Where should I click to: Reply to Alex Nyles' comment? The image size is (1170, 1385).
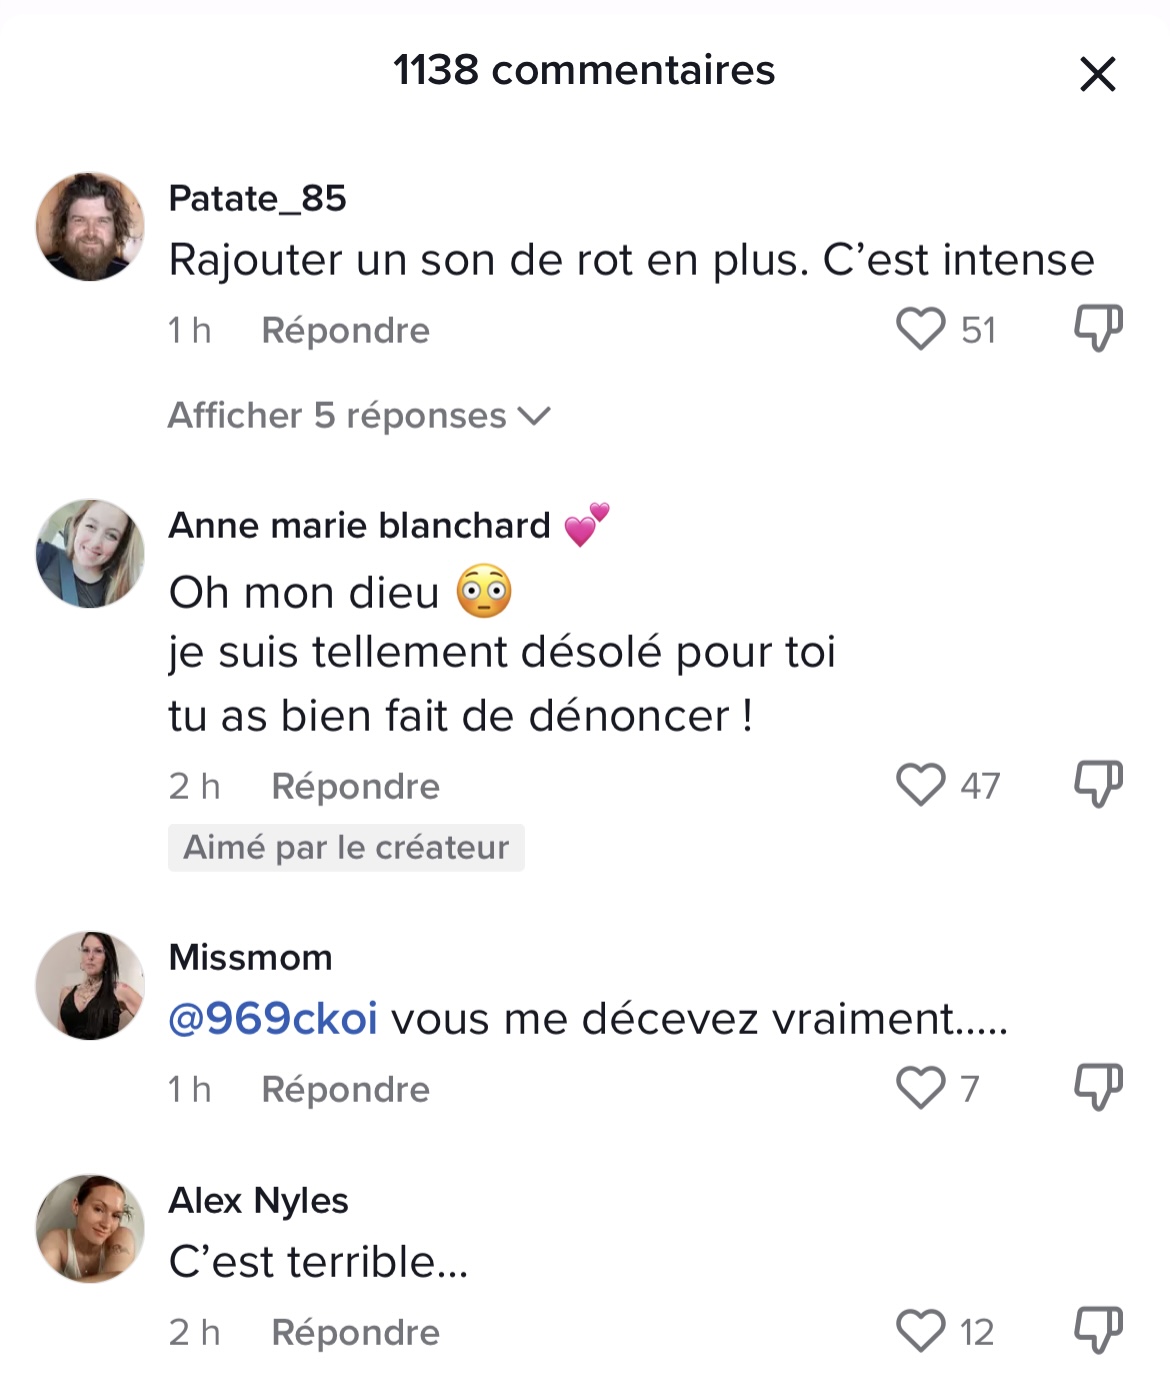coord(355,1332)
